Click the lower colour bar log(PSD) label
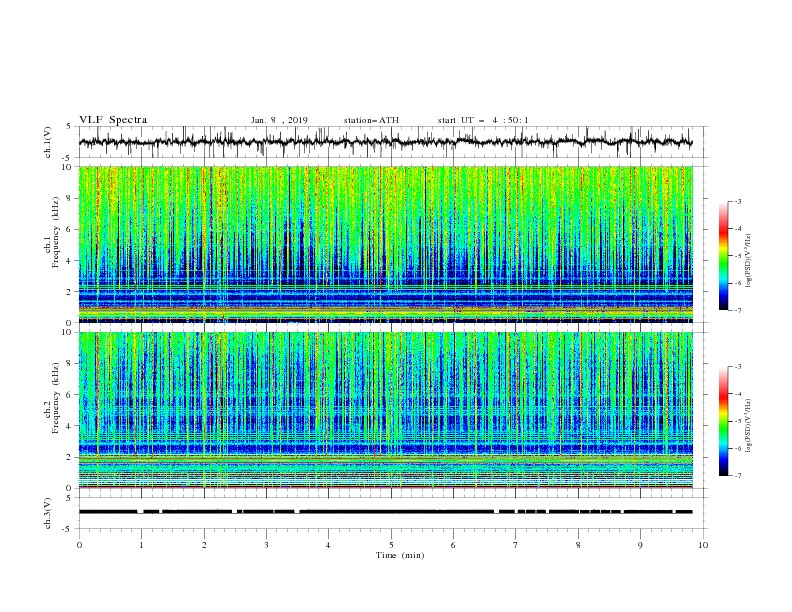792x612 pixels. (x=749, y=426)
